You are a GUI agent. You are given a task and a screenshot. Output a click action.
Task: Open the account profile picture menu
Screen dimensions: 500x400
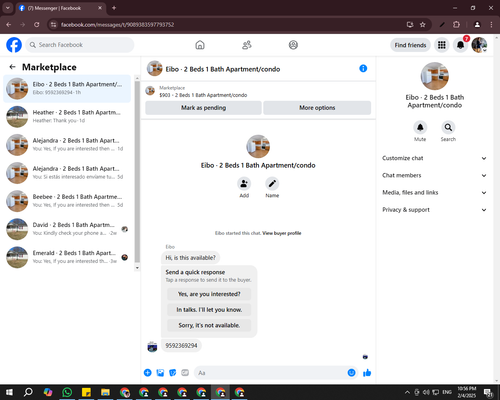click(479, 45)
